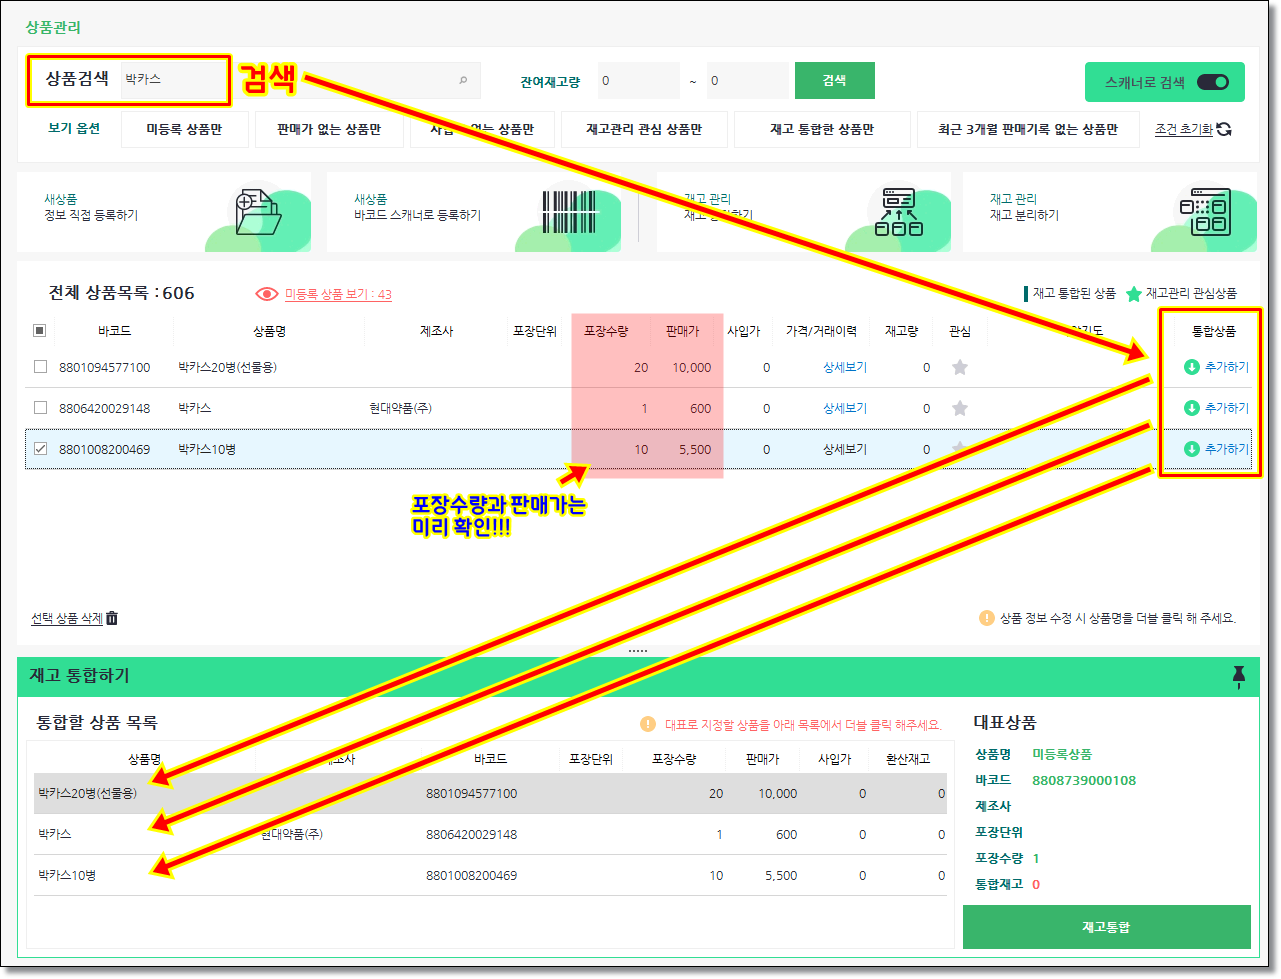Uncheck the 박카스10병 row checkbox
Image resolution: width=1281 pixels, height=979 pixels.
(40, 449)
